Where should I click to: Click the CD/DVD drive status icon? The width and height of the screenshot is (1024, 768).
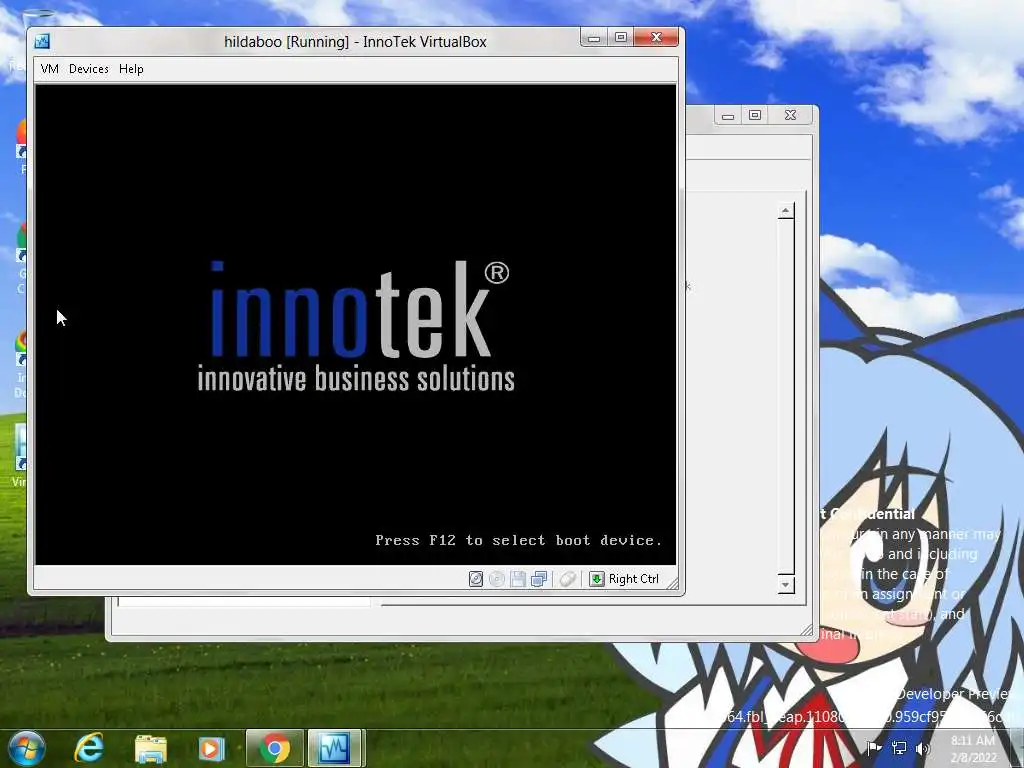pos(497,579)
